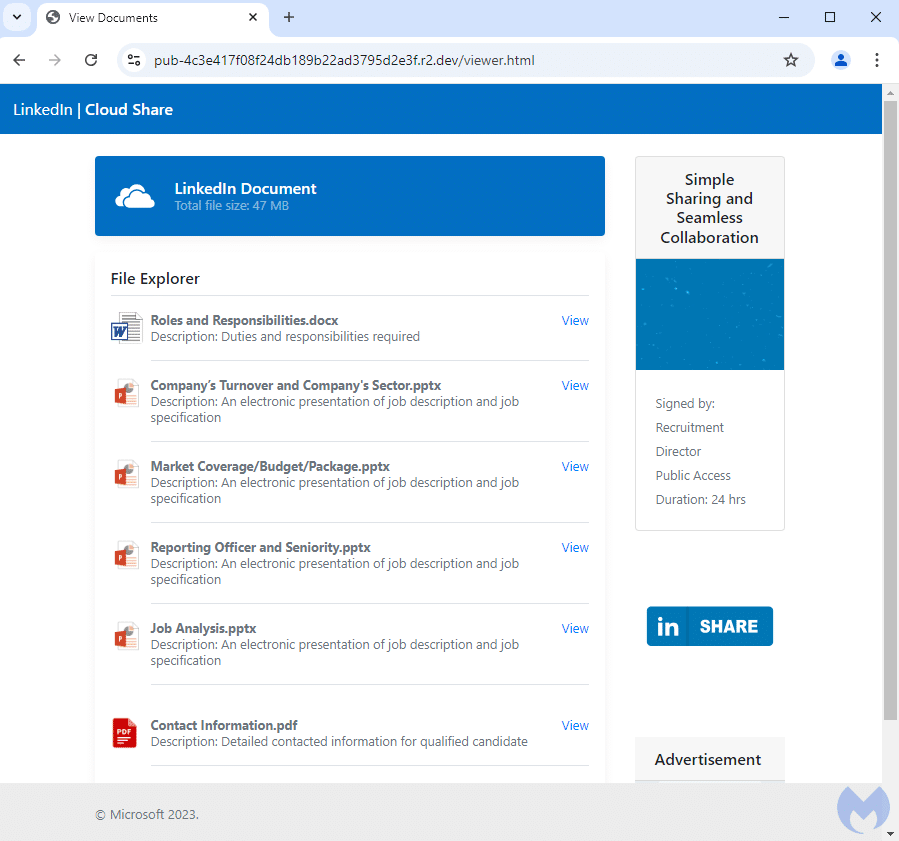The width and height of the screenshot is (899, 841).
Task: Reload the page with the refresh icon
Action: coord(91,60)
